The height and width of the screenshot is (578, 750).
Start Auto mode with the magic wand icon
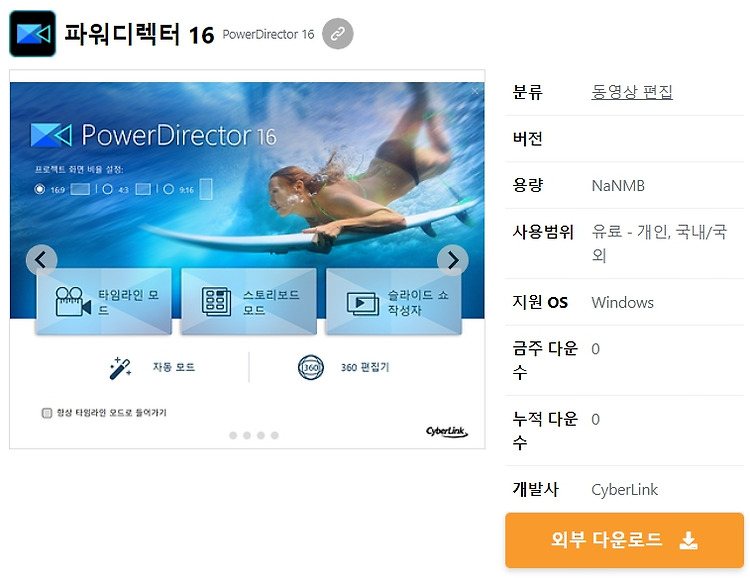[x=120, y=368]
